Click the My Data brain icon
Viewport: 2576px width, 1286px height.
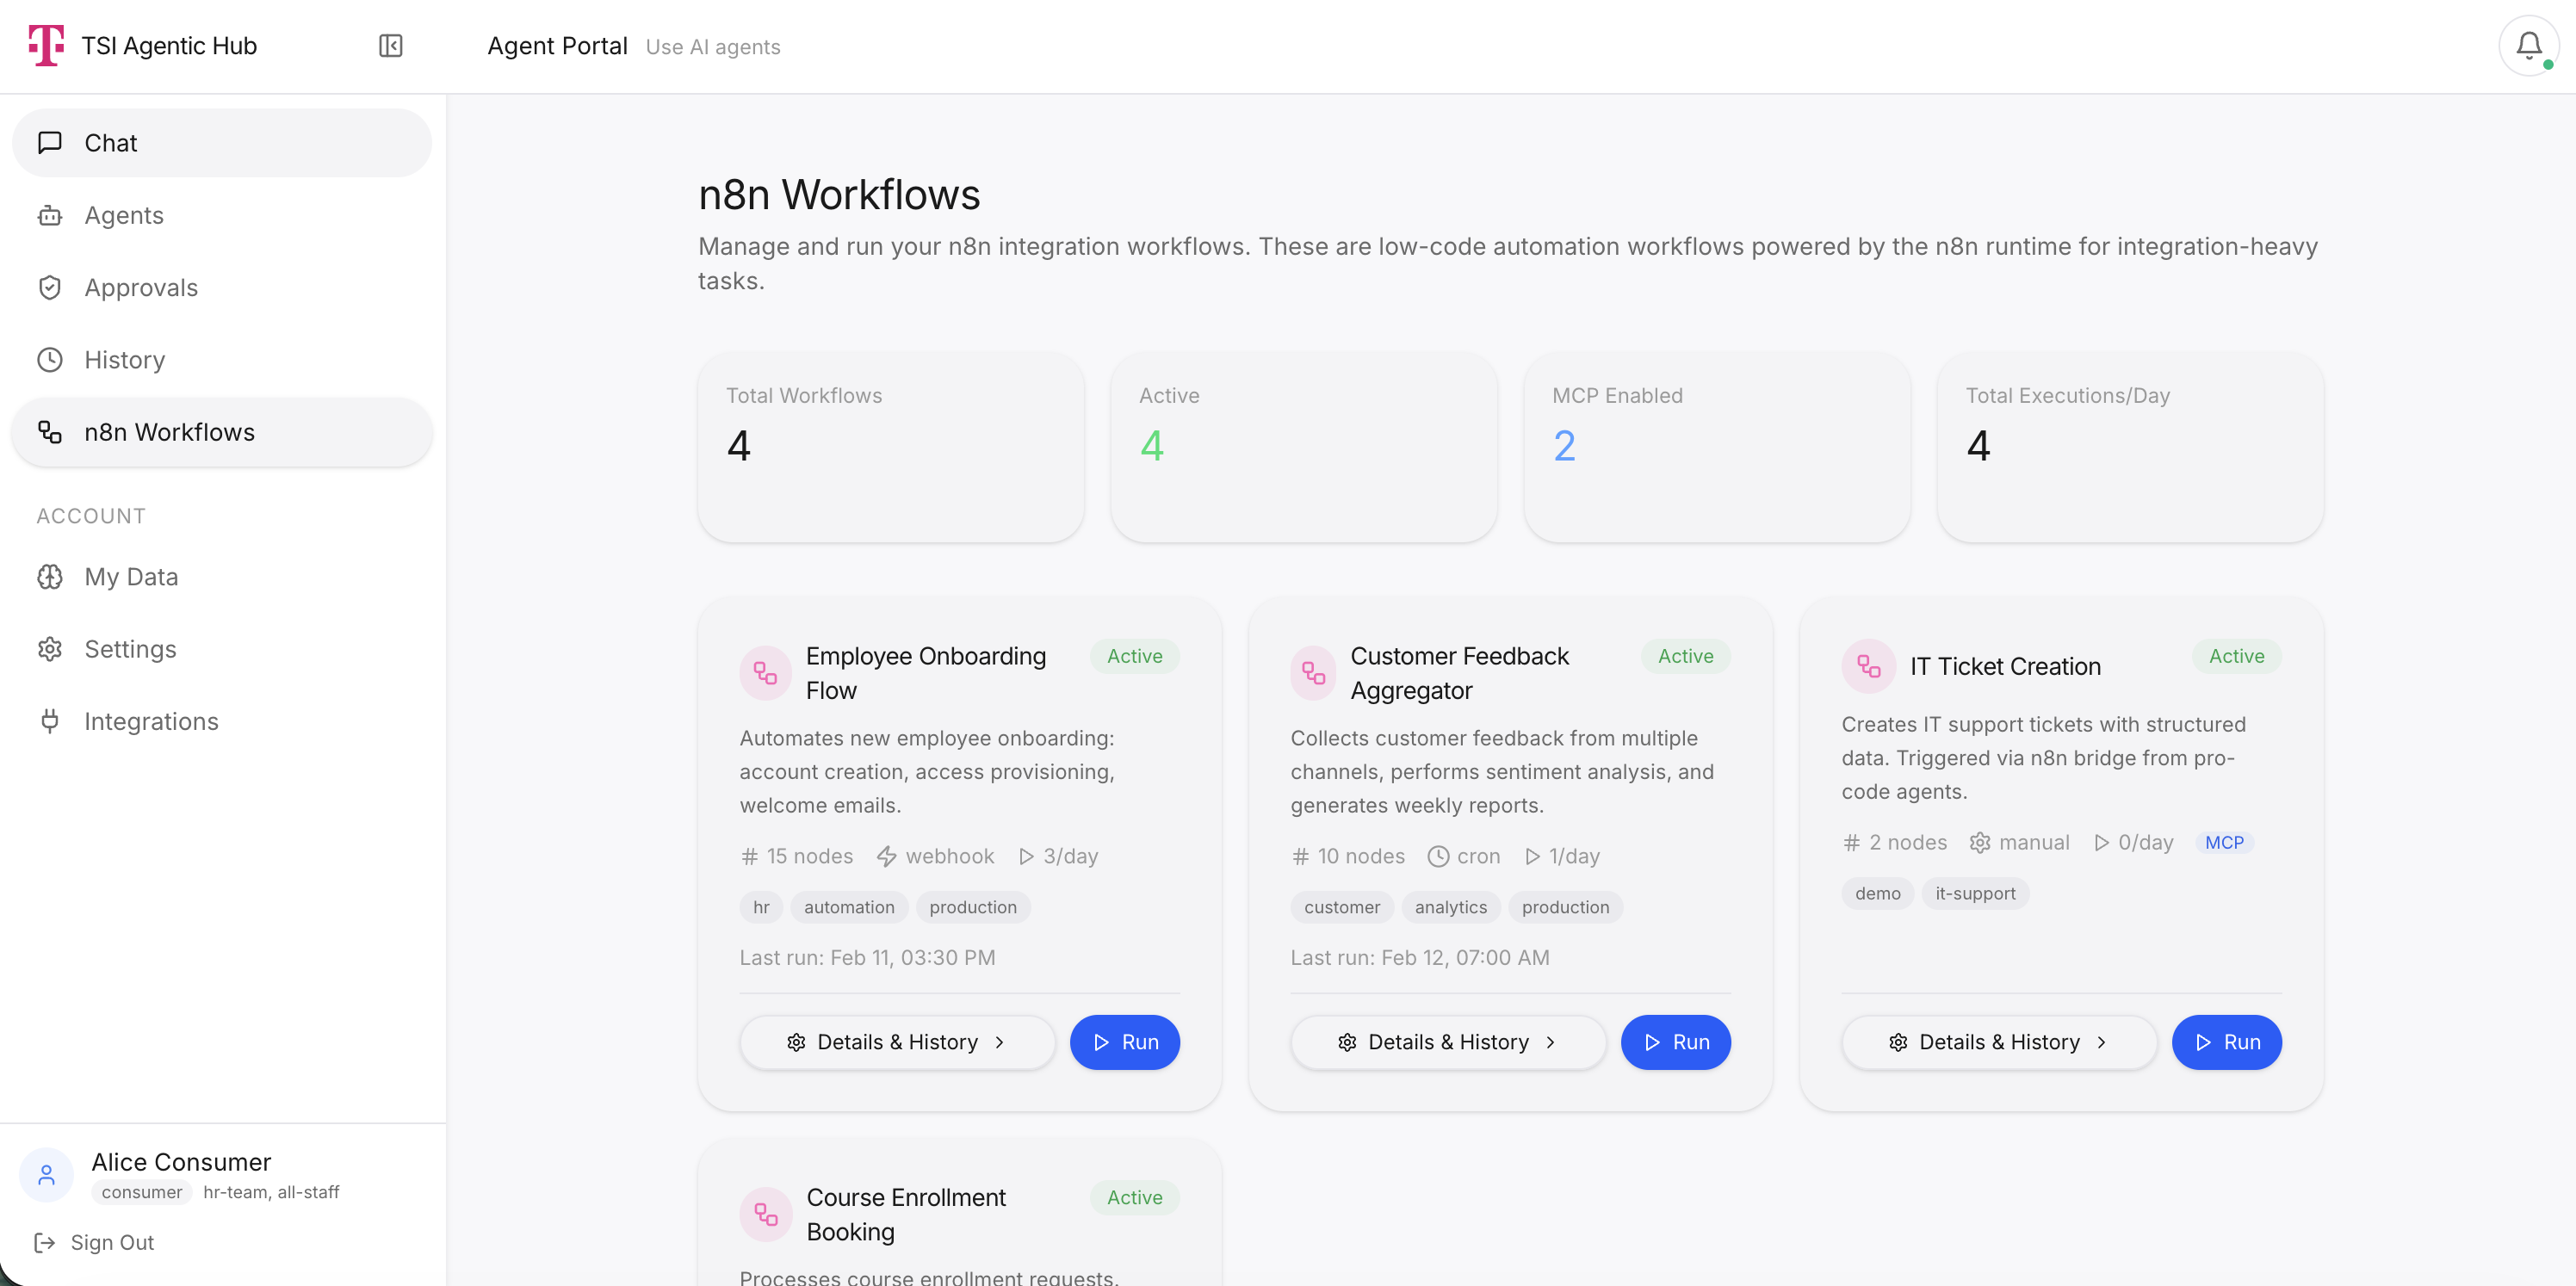(x=50, y=577)
